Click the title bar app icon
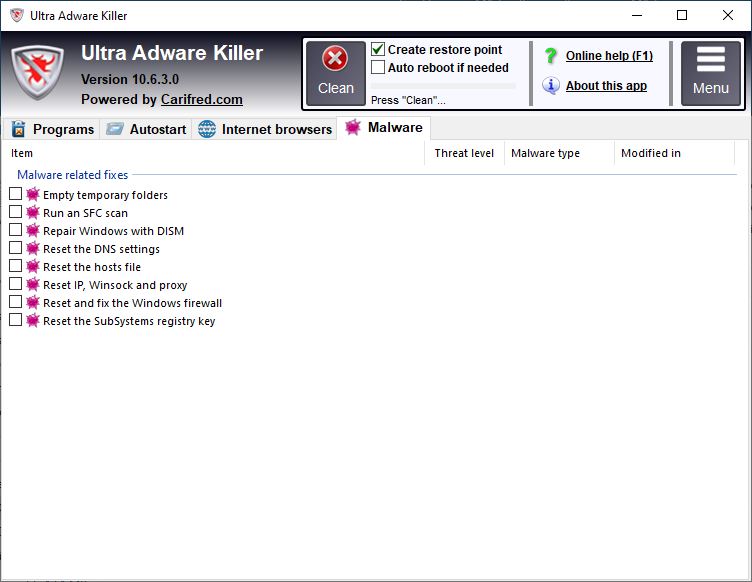 pyautogui.click(x=17, y=15)
